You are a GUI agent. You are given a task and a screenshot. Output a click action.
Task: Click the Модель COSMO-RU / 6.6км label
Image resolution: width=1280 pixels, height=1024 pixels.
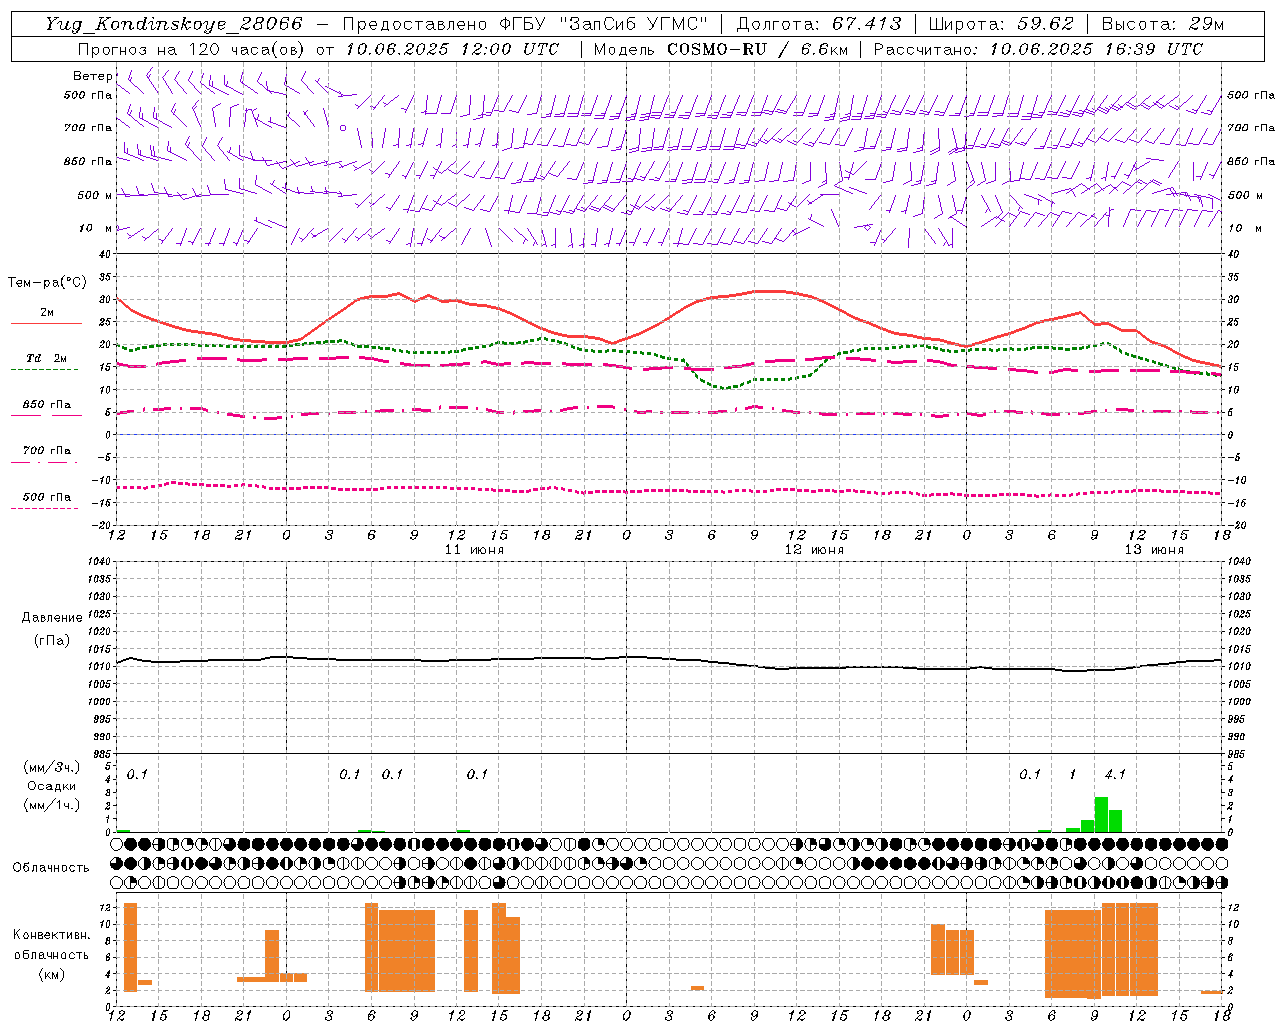tap(719, 49)
